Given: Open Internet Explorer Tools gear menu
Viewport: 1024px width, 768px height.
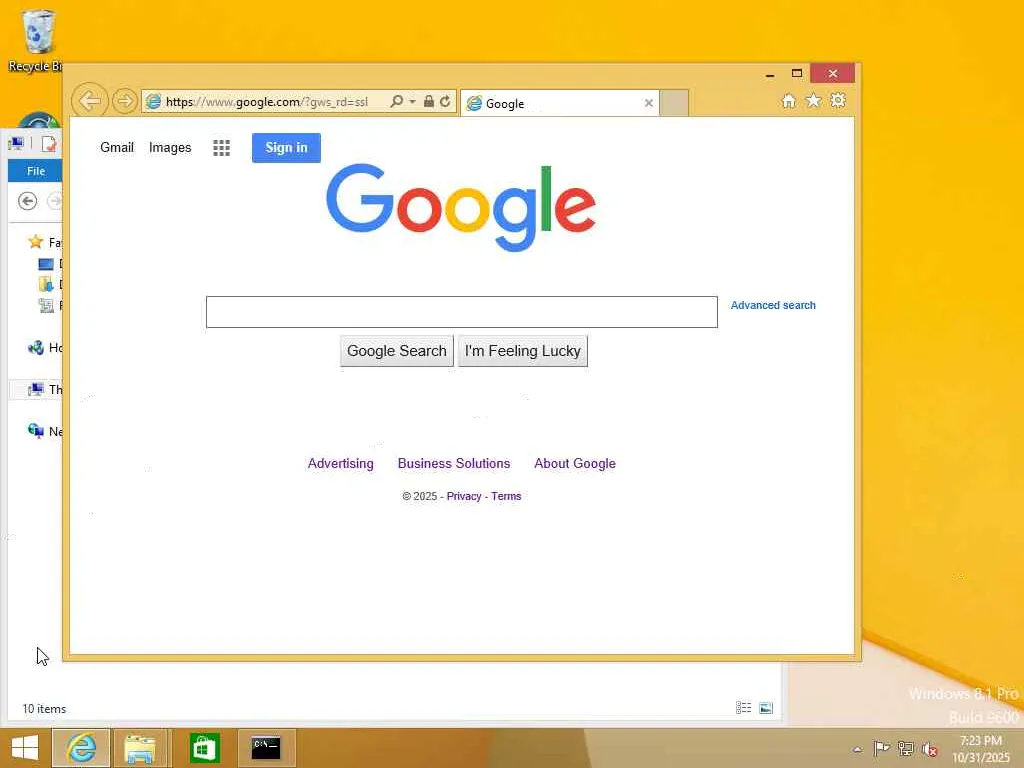Looking at the screenshot, I should click(838, 101).
